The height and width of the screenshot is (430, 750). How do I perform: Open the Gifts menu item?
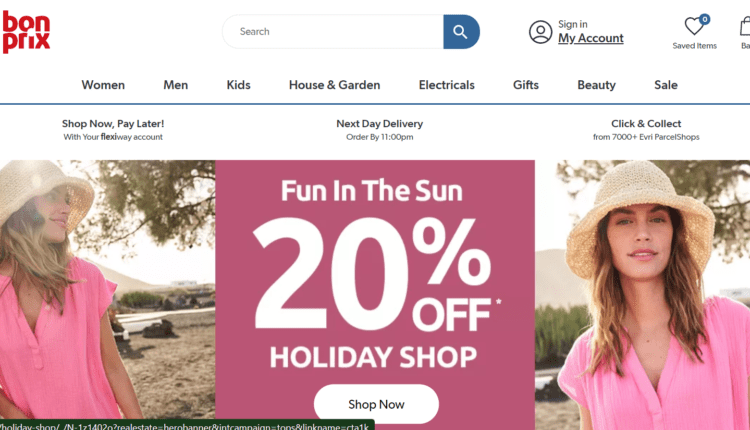coord(526,85)
